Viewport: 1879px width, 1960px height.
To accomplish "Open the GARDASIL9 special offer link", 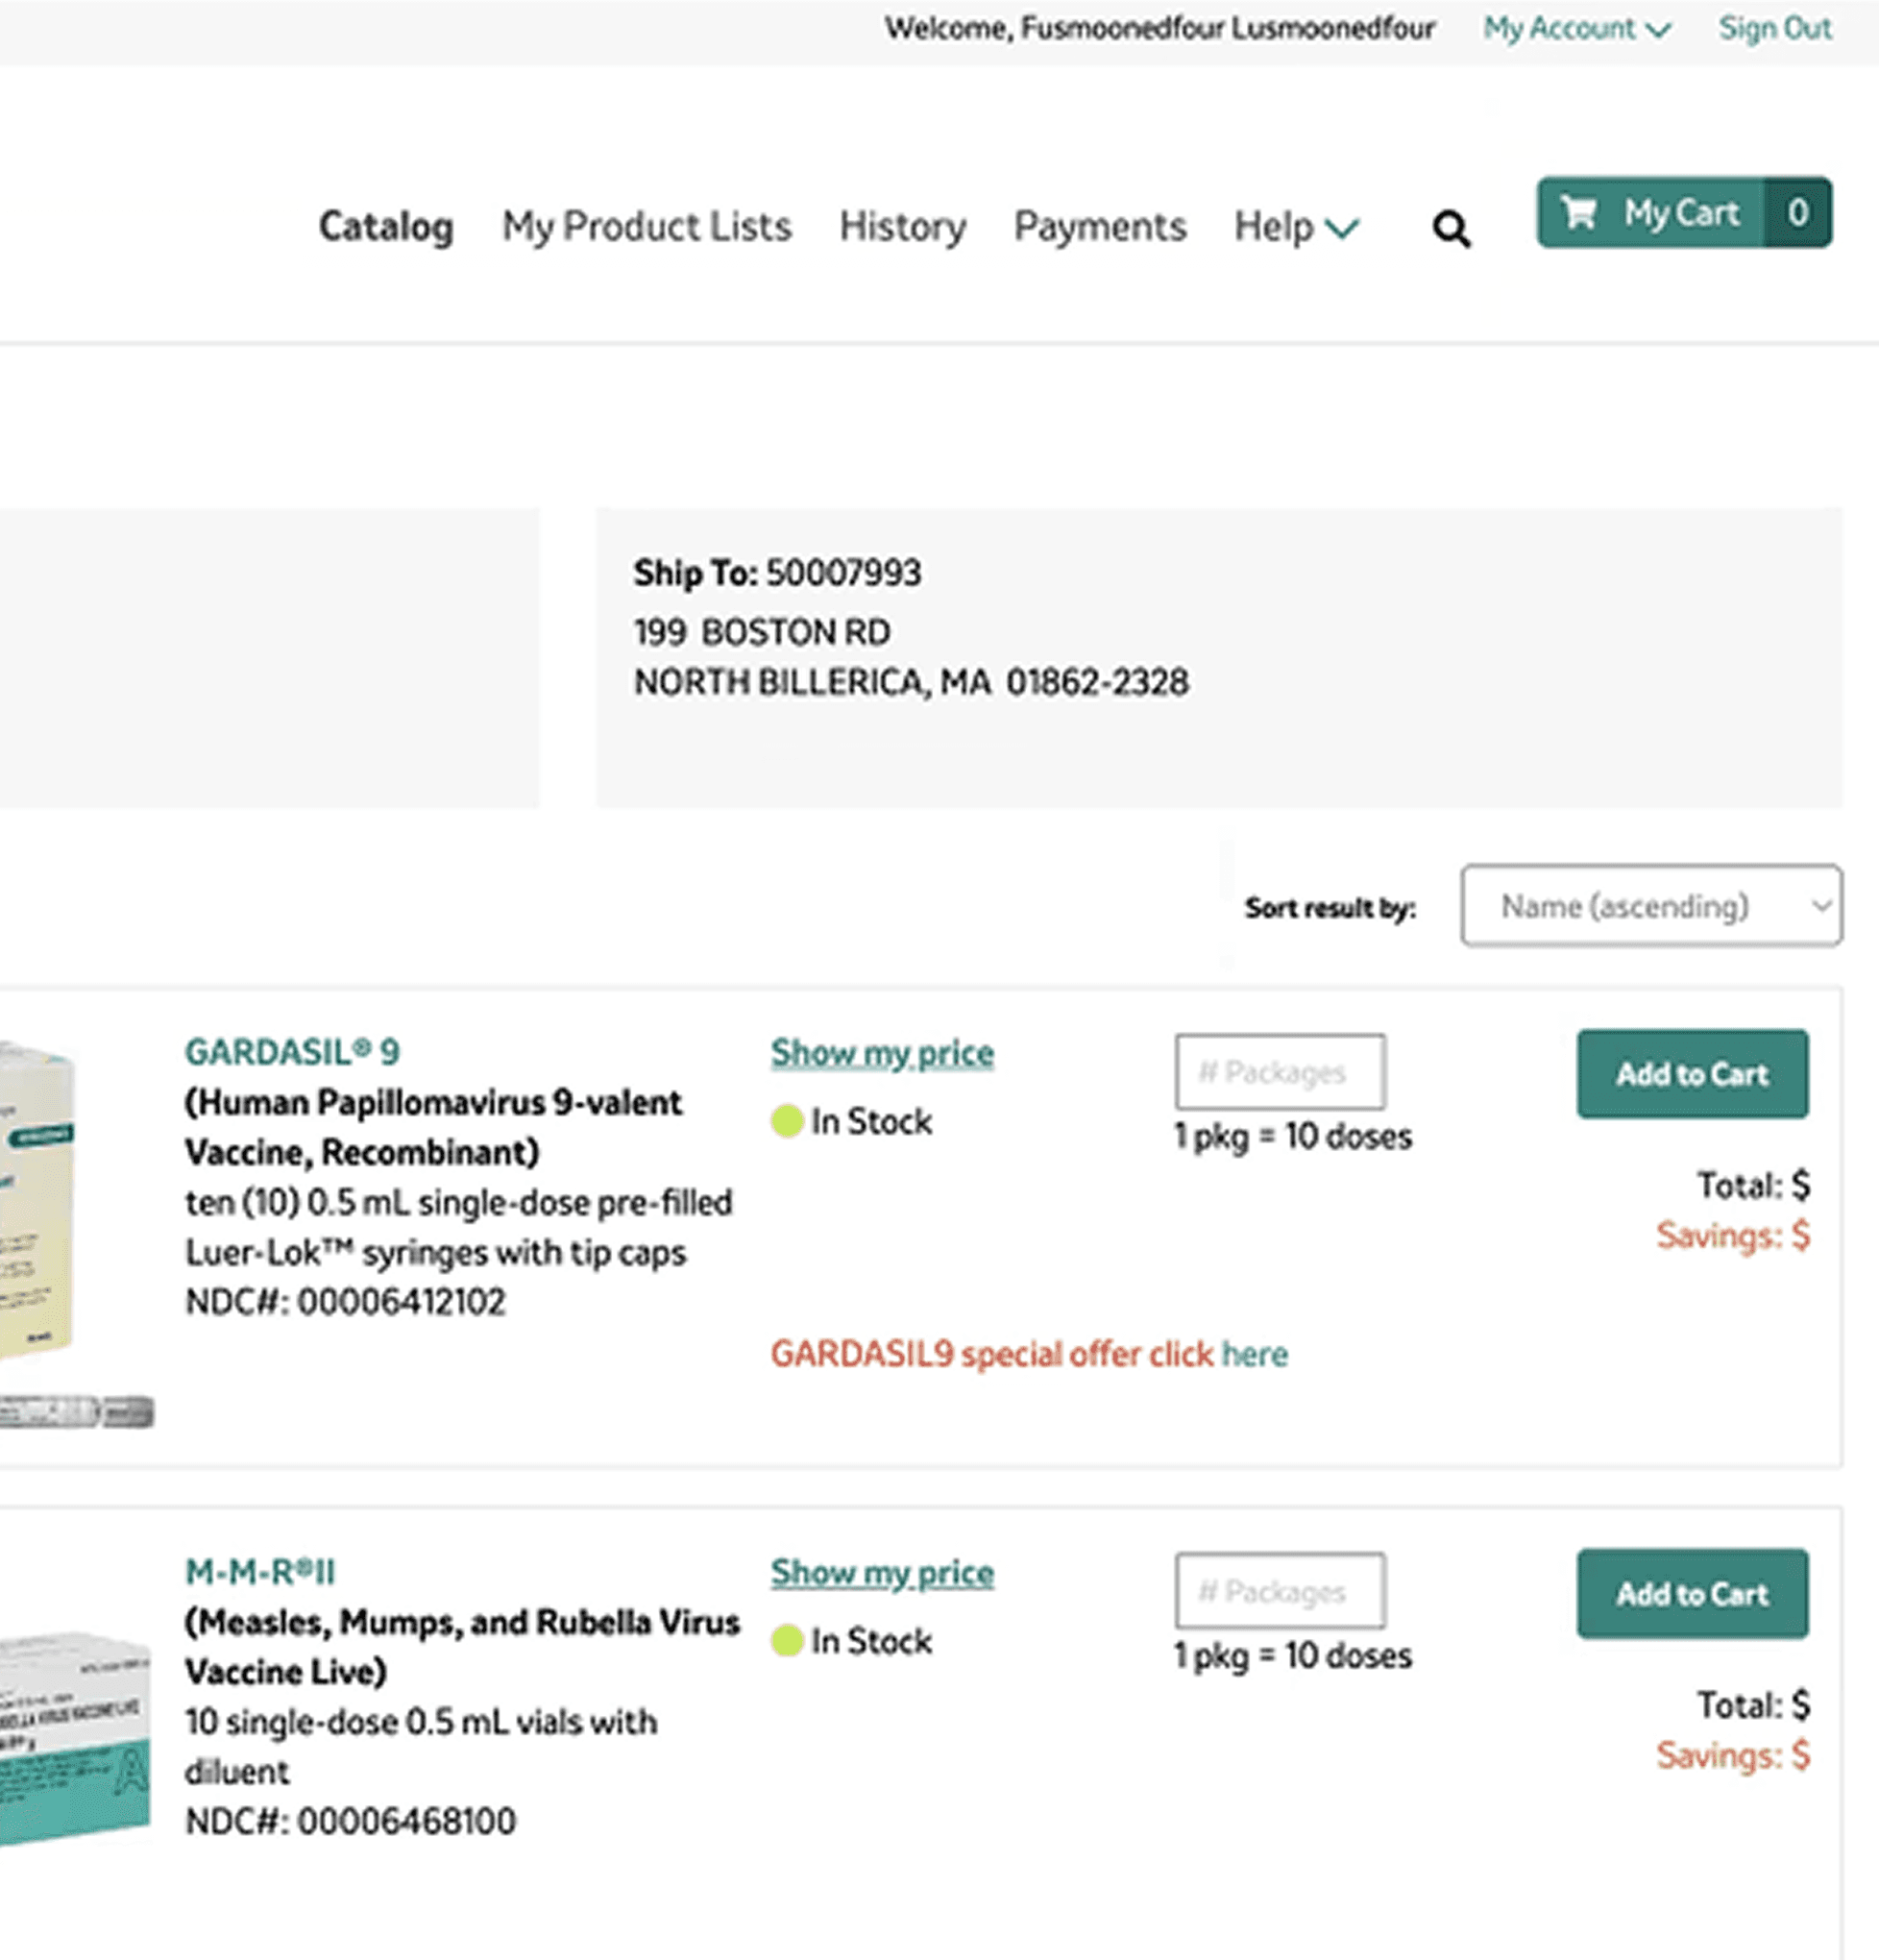I will point(1253,1354).
